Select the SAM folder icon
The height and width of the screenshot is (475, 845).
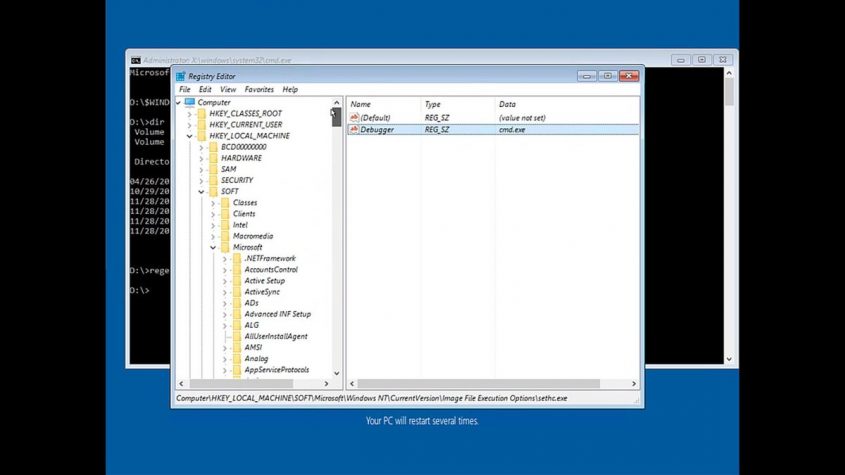(212, 169)
